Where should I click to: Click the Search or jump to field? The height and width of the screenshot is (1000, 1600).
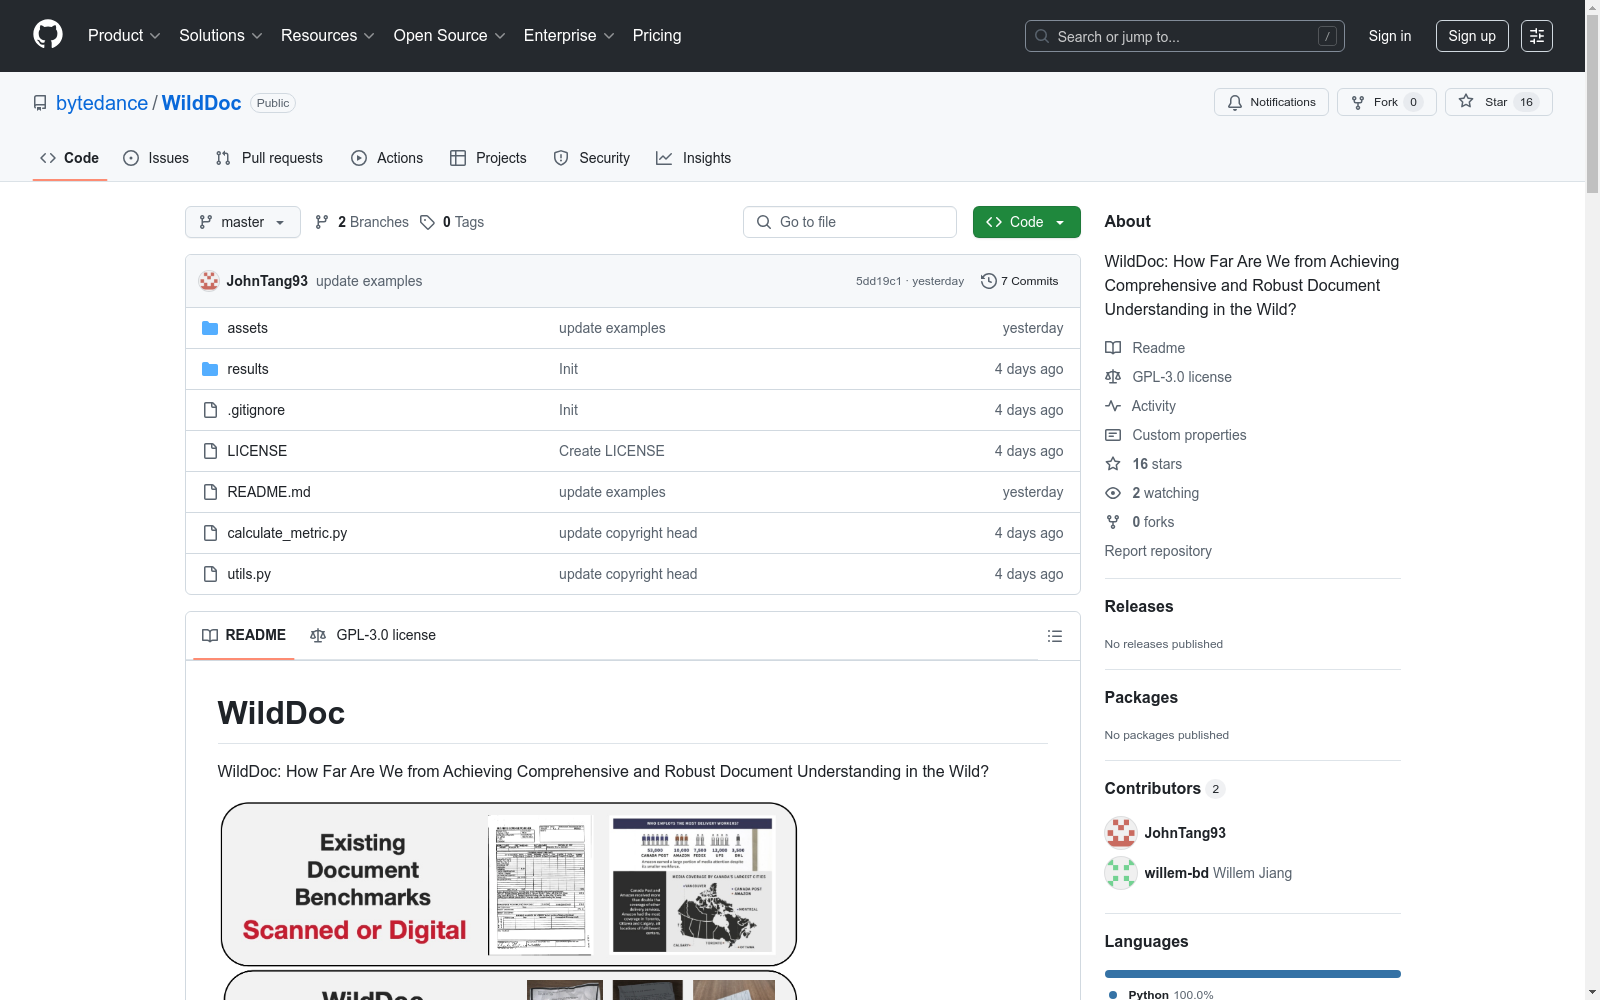pos(1185,36)
